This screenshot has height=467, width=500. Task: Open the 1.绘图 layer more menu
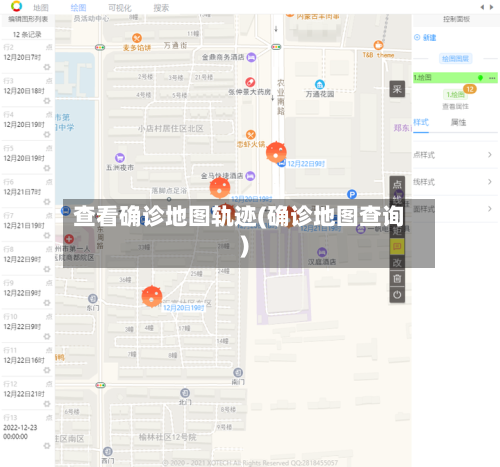click(x=492, y=78)
